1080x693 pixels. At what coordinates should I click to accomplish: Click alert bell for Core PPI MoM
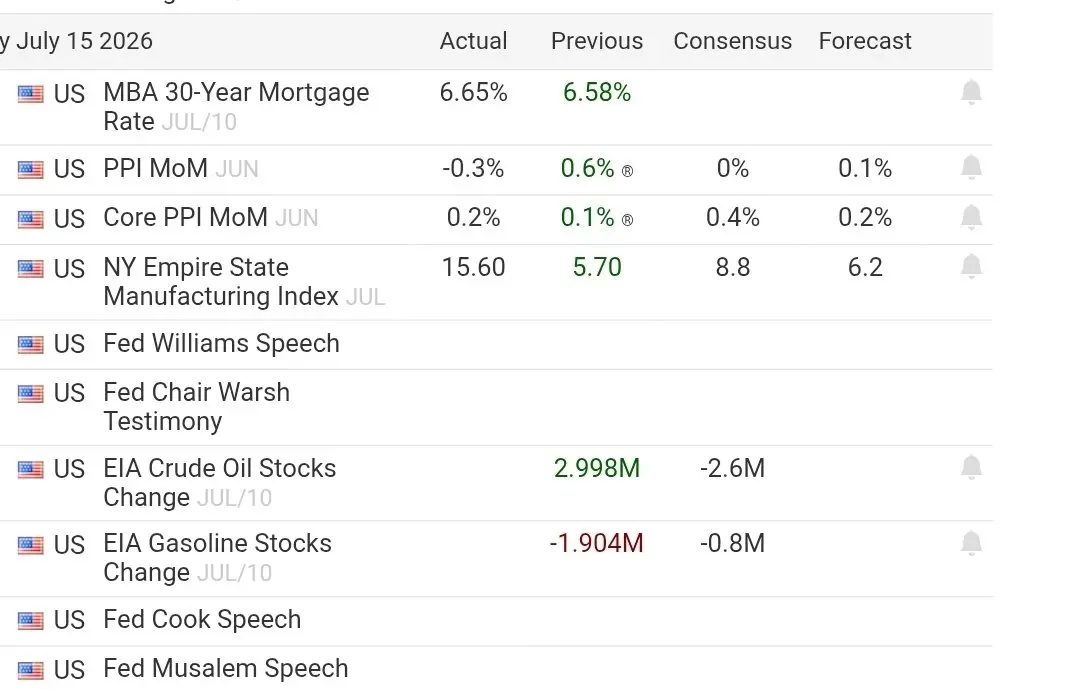click(971, 217)
